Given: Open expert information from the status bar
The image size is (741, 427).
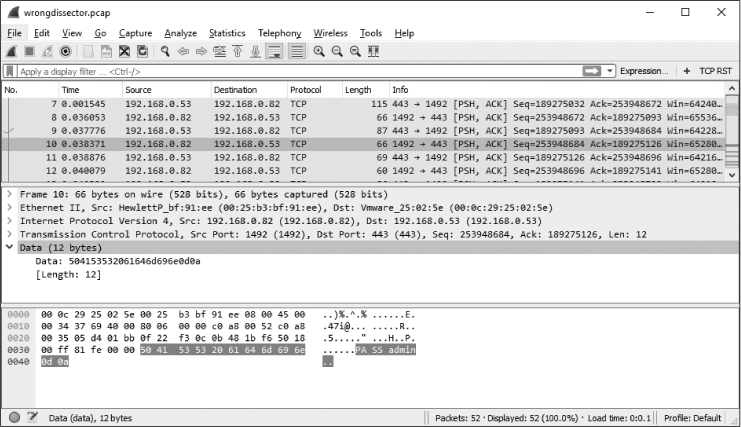Looking at the screenshot, I should point(14,417).
